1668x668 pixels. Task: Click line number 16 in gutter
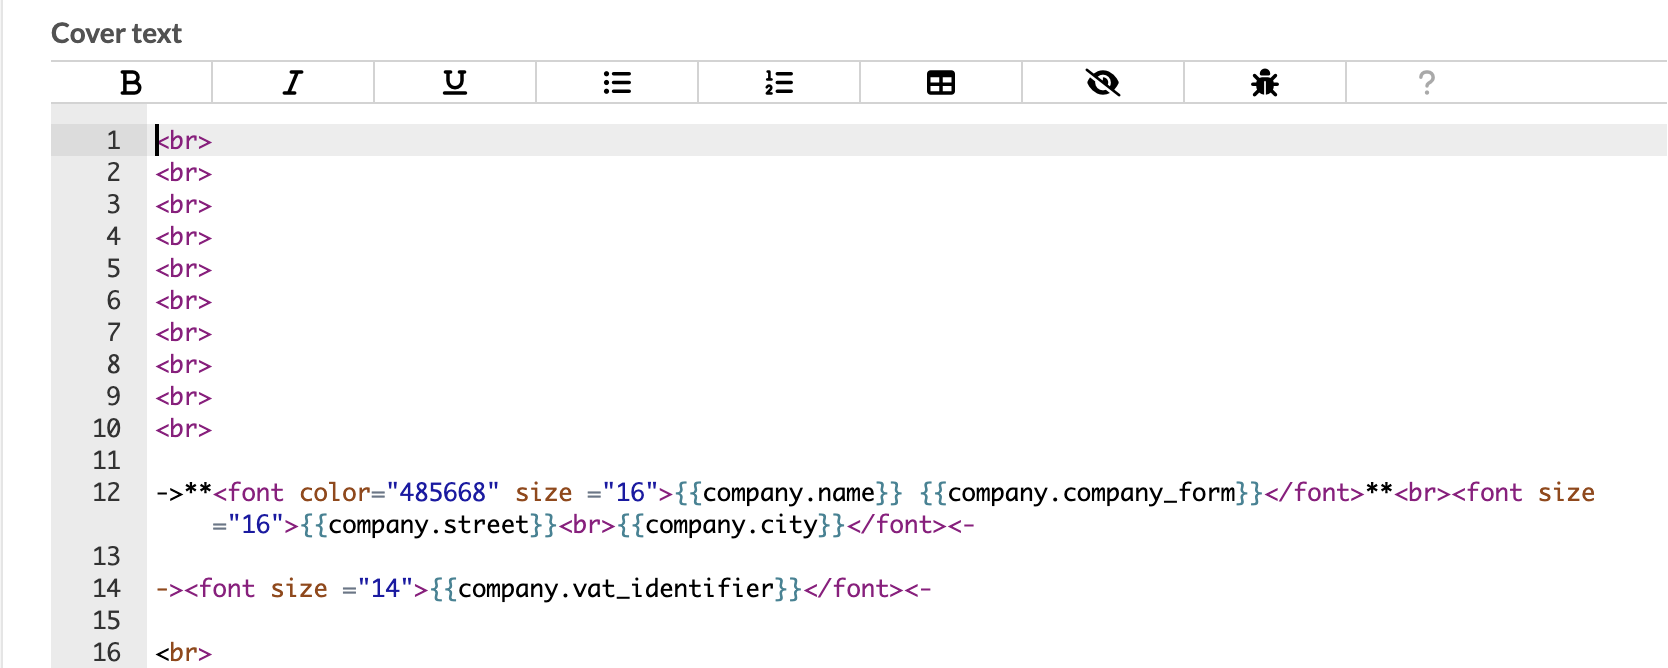[106, 652]
